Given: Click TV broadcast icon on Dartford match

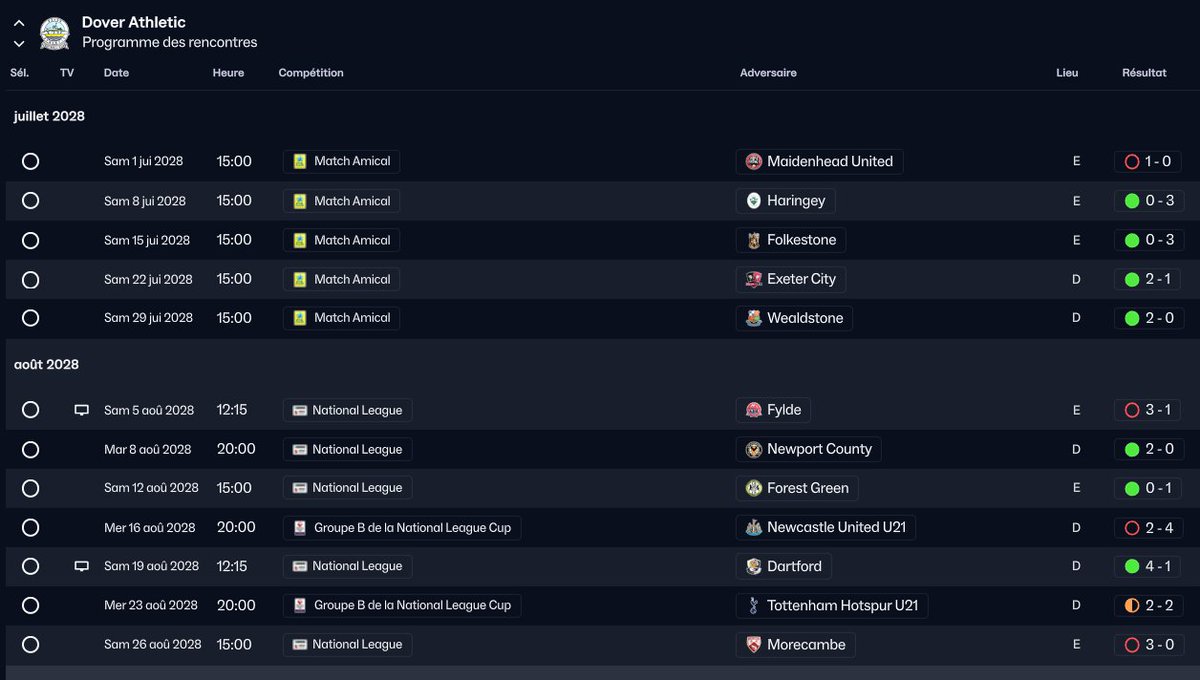Looking at the screenshot, I should (82, 566).
